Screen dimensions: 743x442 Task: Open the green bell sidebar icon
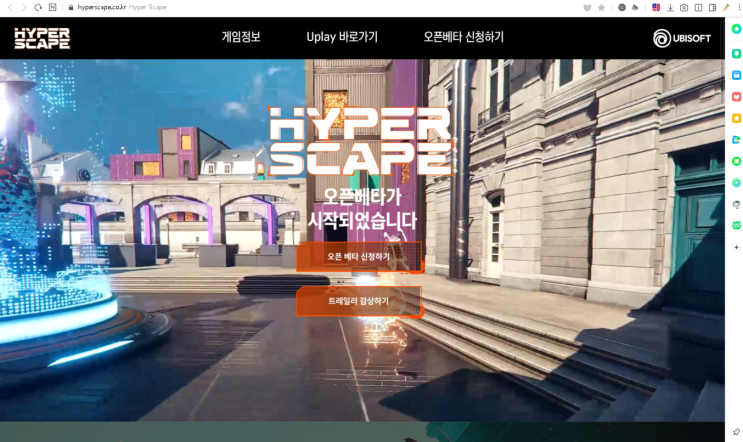(736, 53)
